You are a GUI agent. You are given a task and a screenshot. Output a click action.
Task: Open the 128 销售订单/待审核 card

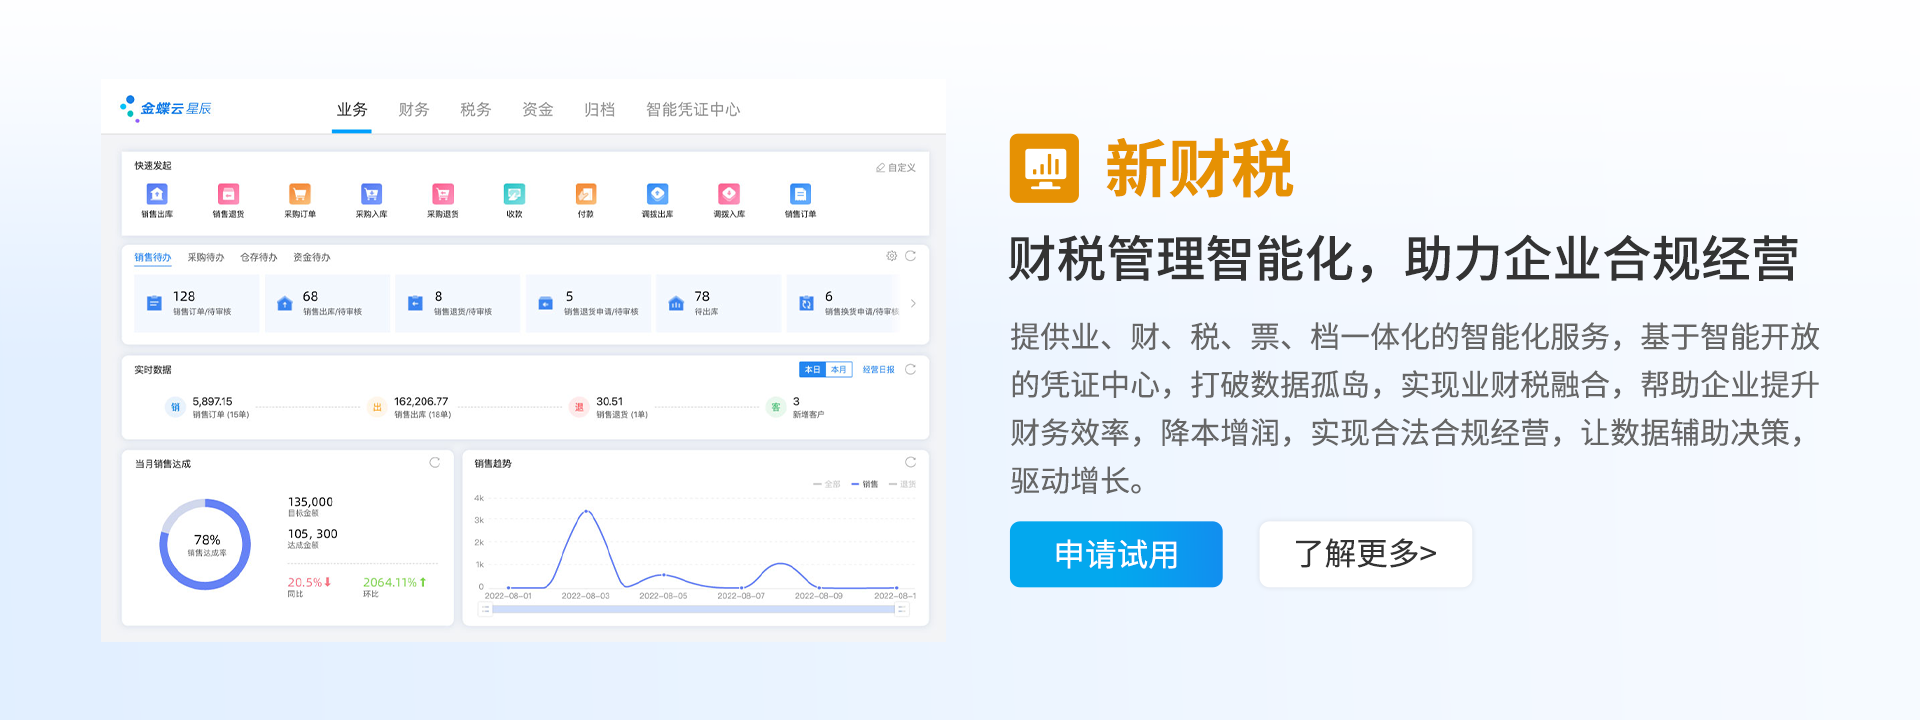tap(197, 303)
